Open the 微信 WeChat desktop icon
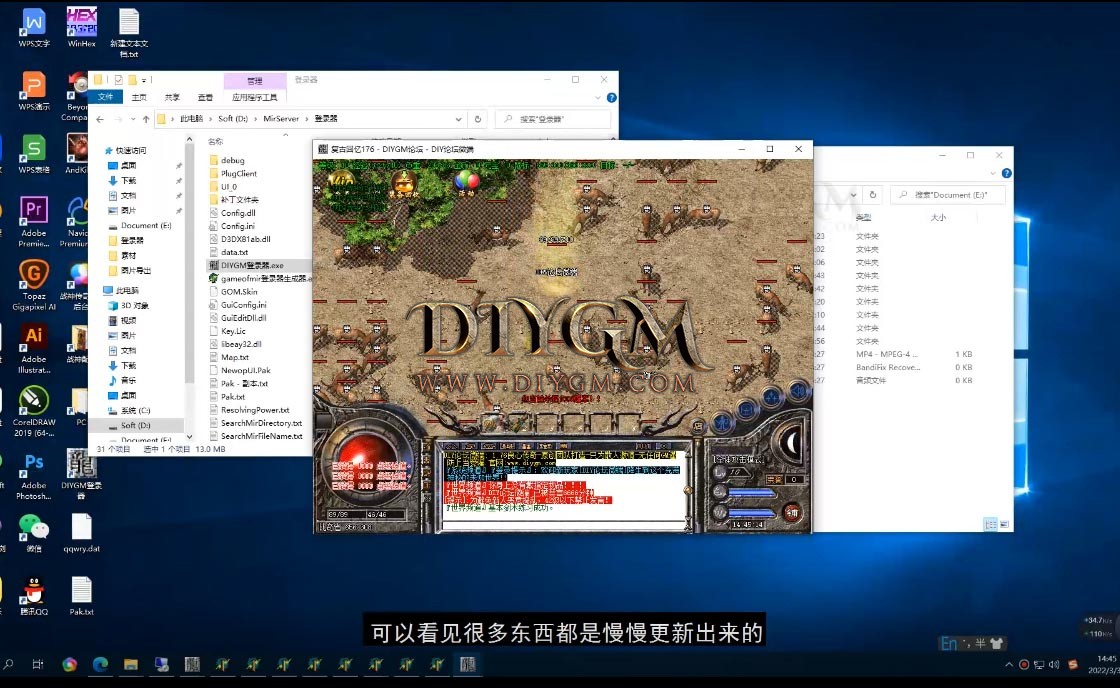The image size is (1120, 688). click(x=34, y=533)
